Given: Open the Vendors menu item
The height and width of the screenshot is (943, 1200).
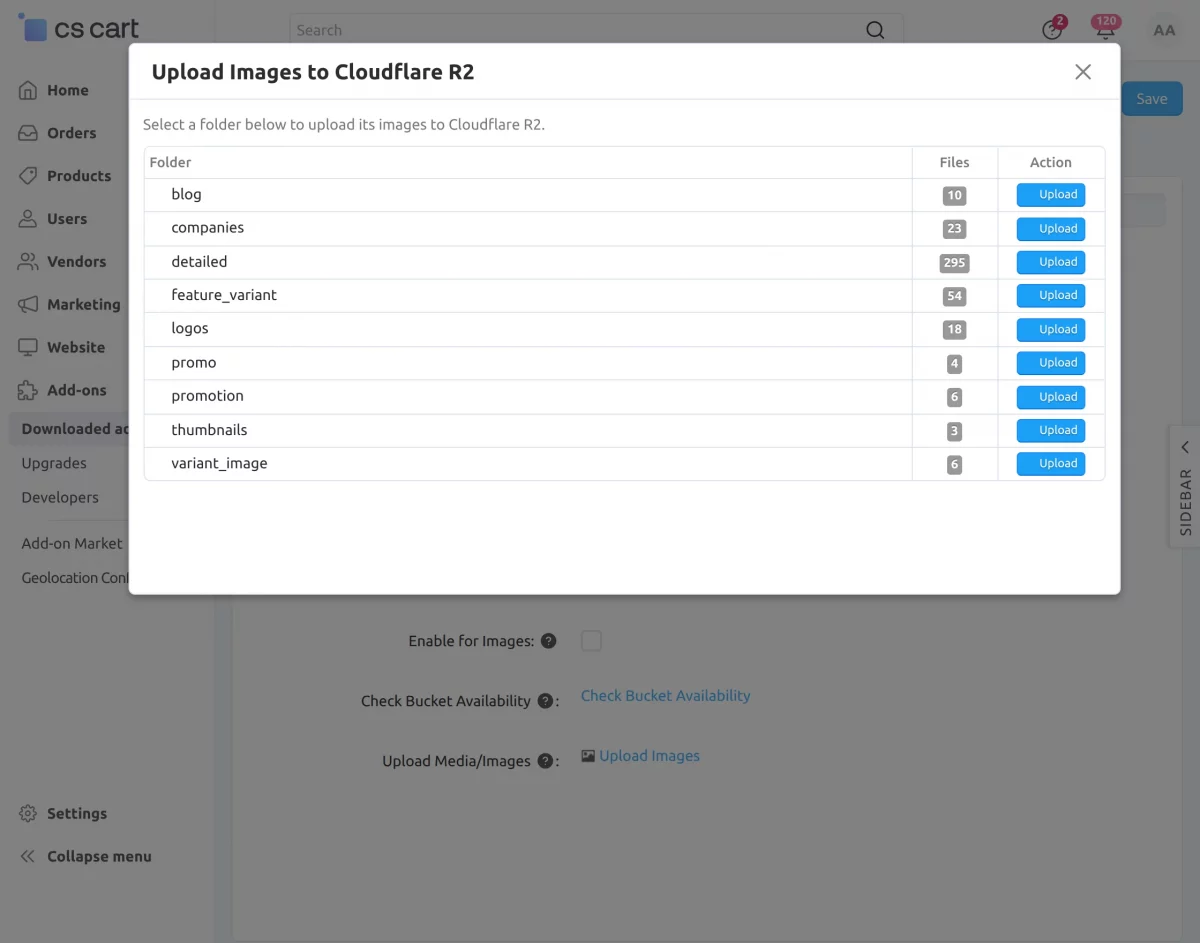Looking at the screenshot, I should pyautogui.click(x=76, y=262).
